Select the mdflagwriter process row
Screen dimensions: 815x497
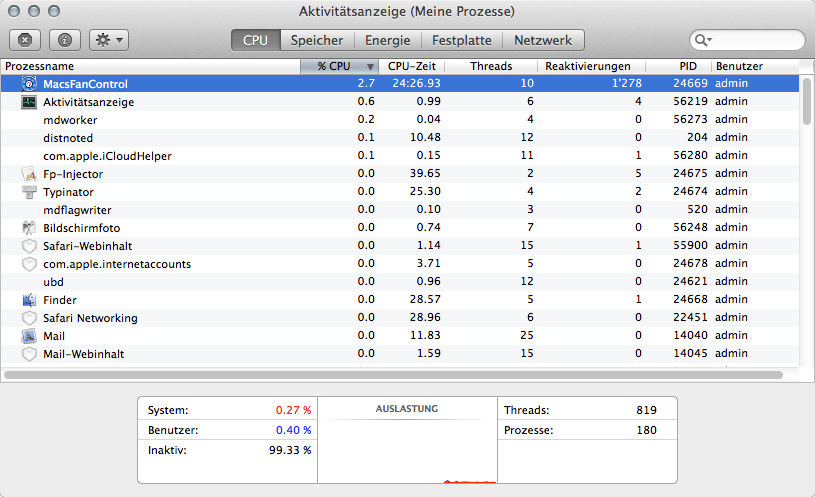(x=400, y=210)
